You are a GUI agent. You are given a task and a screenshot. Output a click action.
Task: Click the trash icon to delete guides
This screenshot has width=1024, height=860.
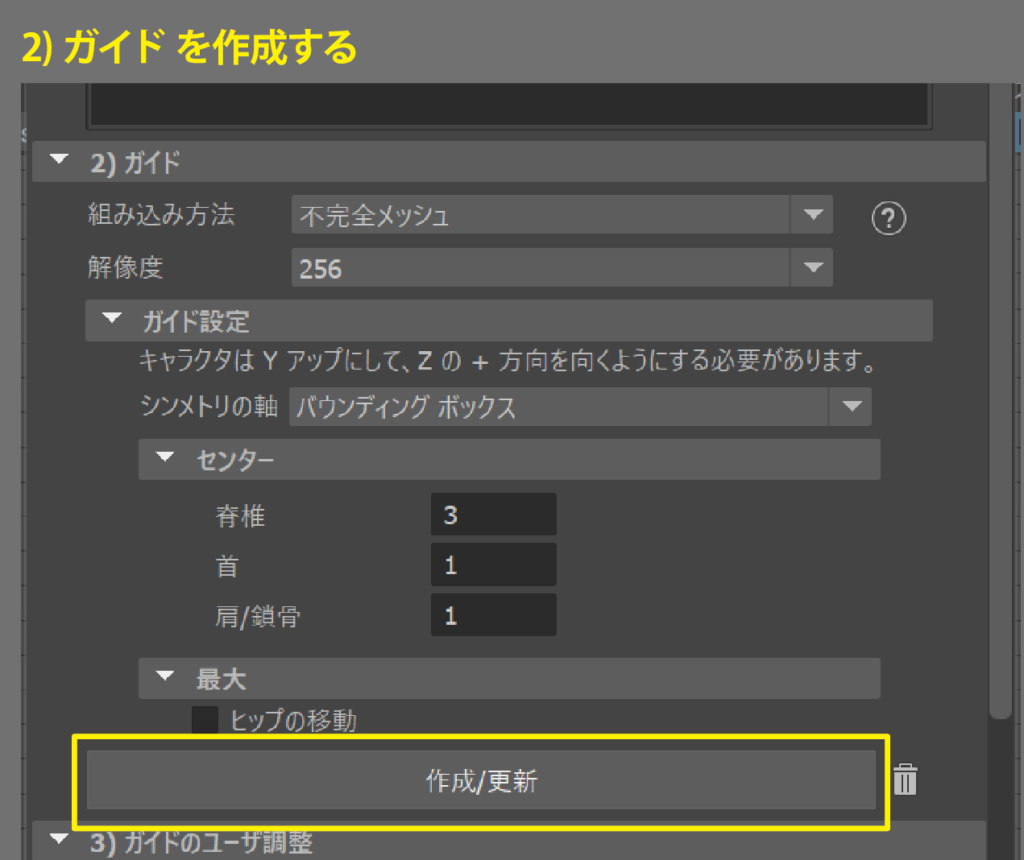click(905, 779)
